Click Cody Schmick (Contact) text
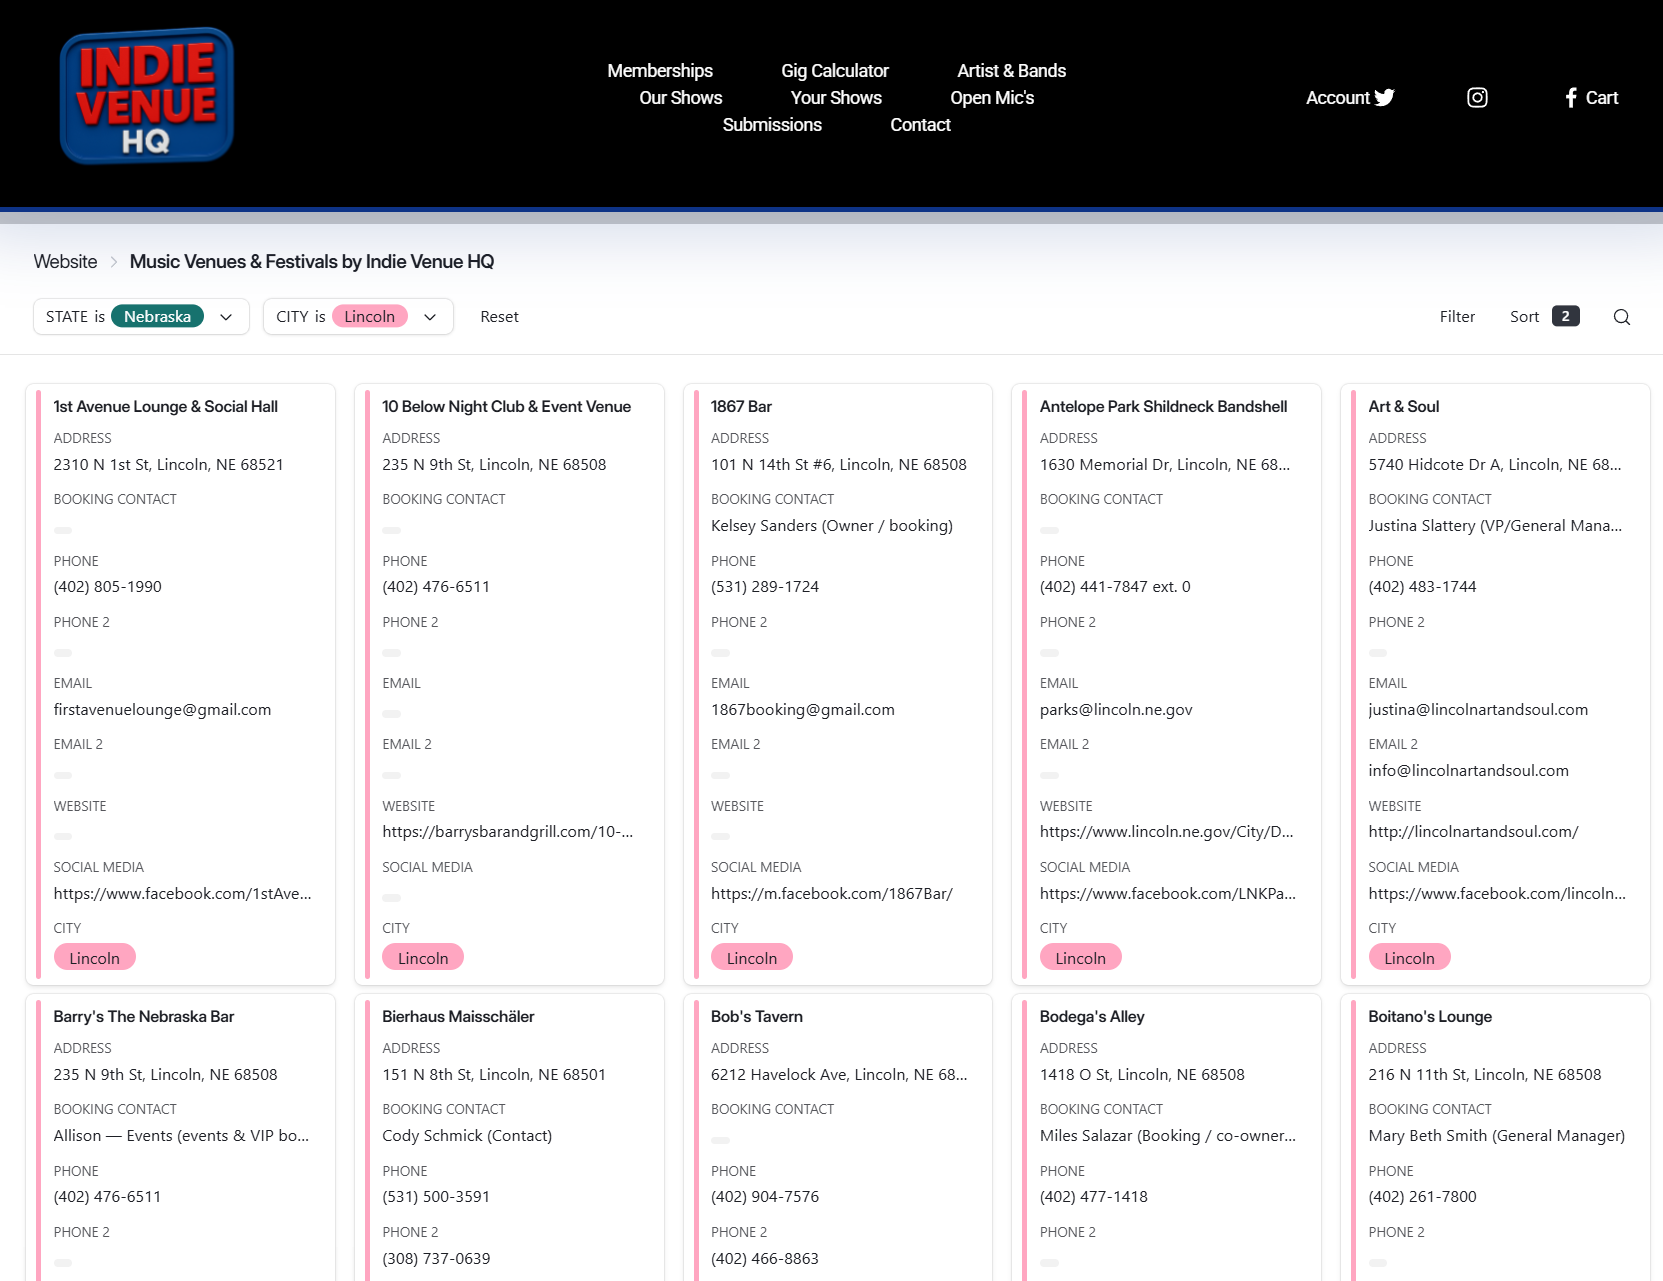 (467, 1136)
